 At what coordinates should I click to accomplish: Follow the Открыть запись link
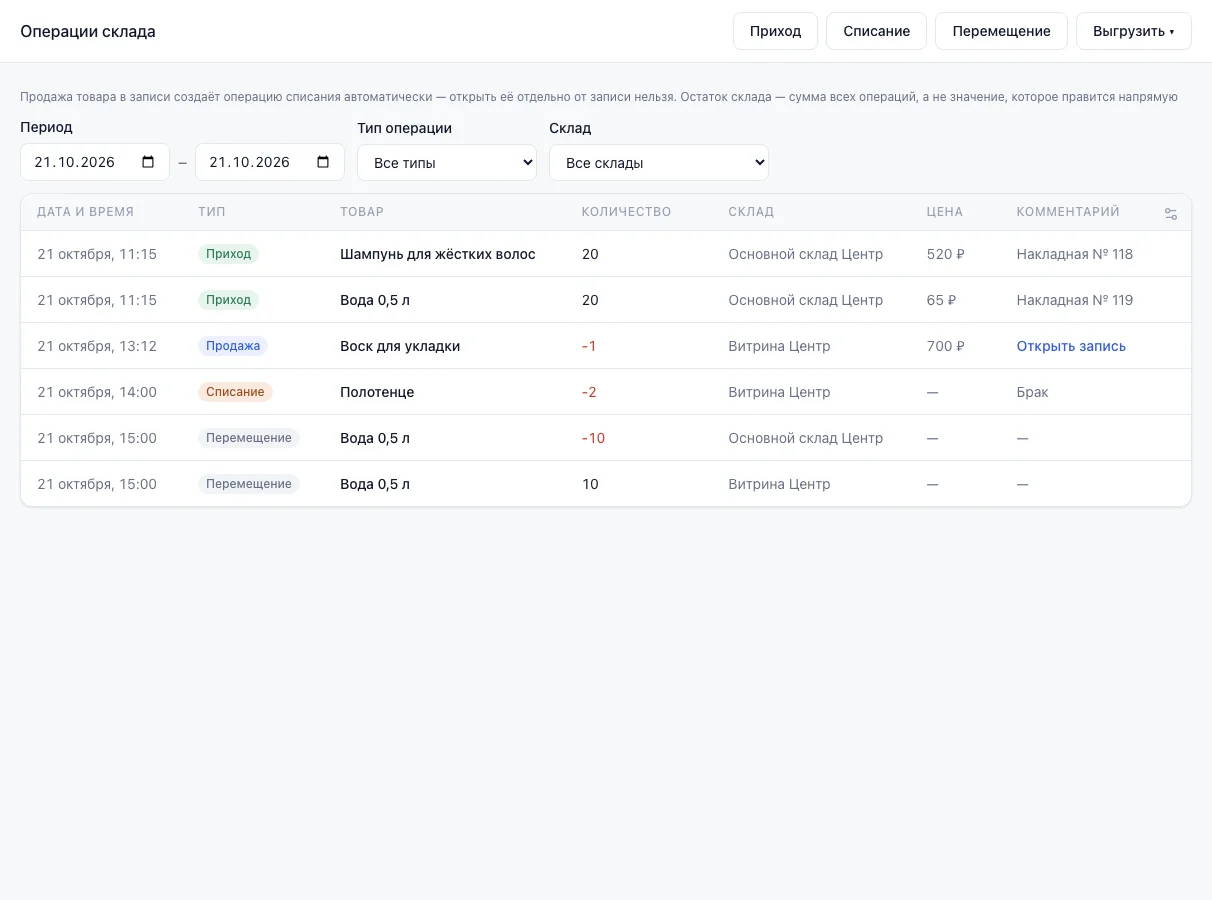(1071, 346)
